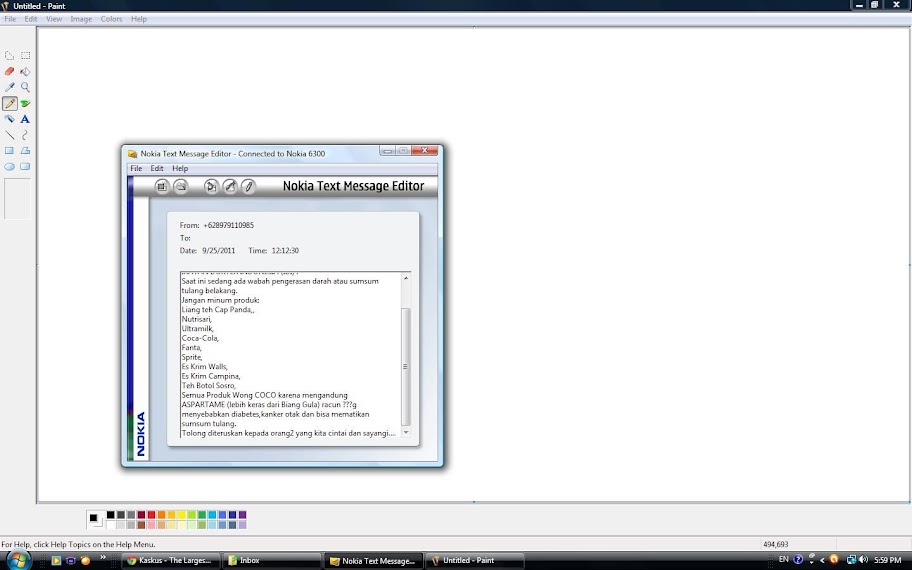Viewport: 912px width, 570px height.
Task: Open Paint's View menu
Action: pos(54,19)
